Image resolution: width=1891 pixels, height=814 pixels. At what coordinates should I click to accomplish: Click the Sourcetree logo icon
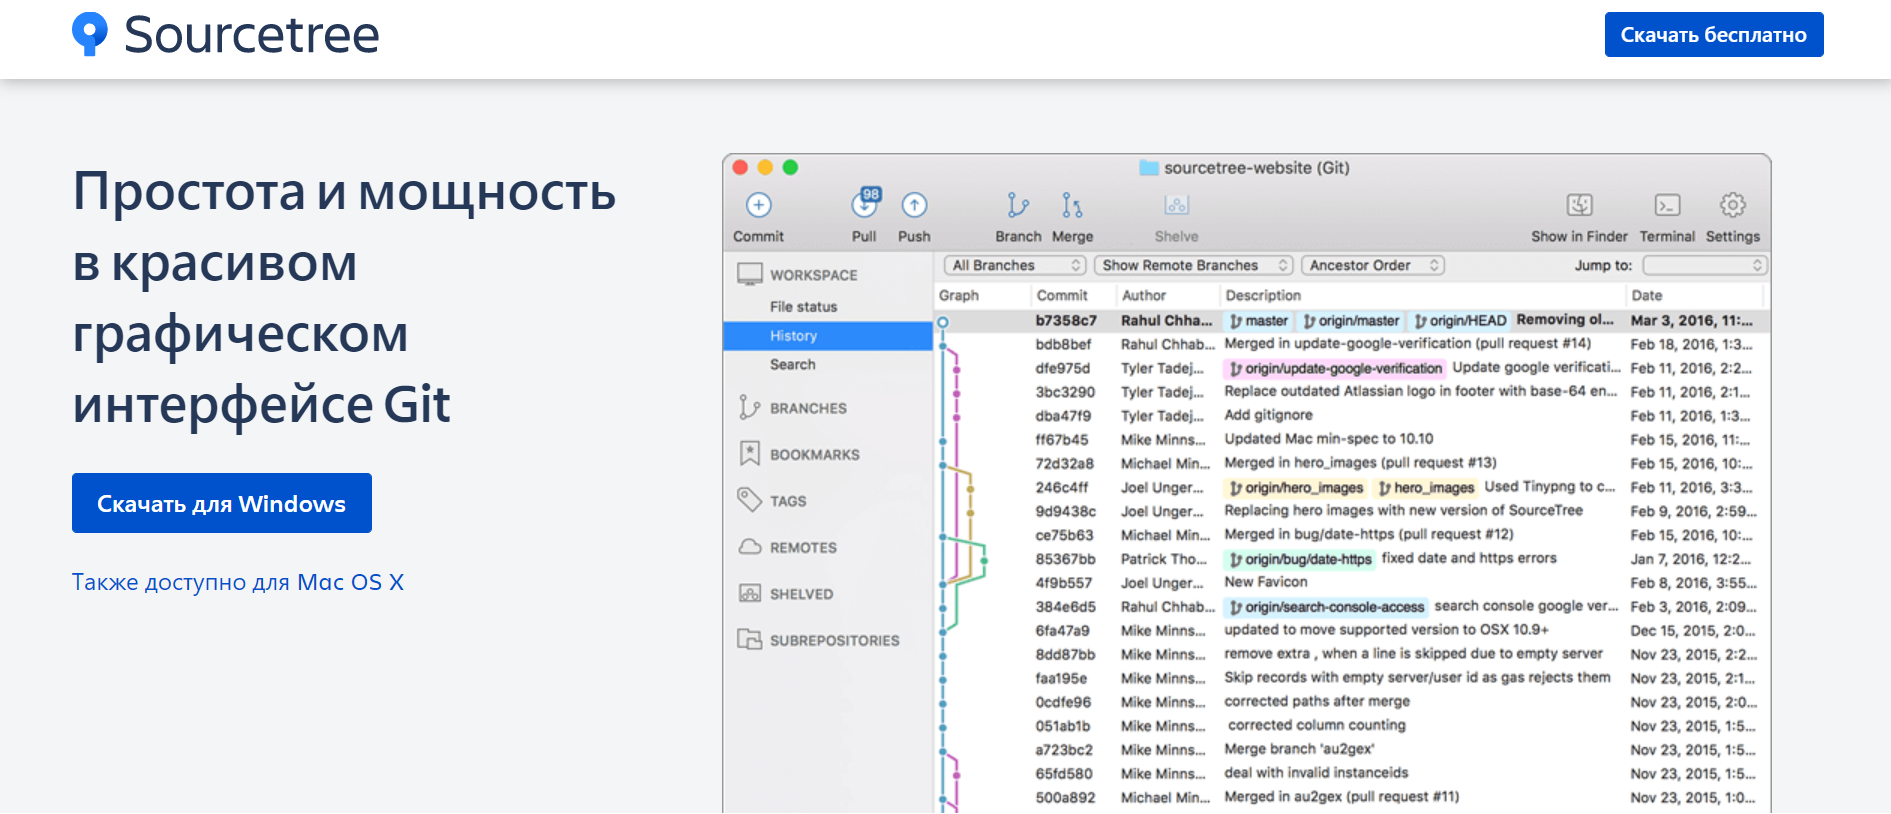click(89, 34)
